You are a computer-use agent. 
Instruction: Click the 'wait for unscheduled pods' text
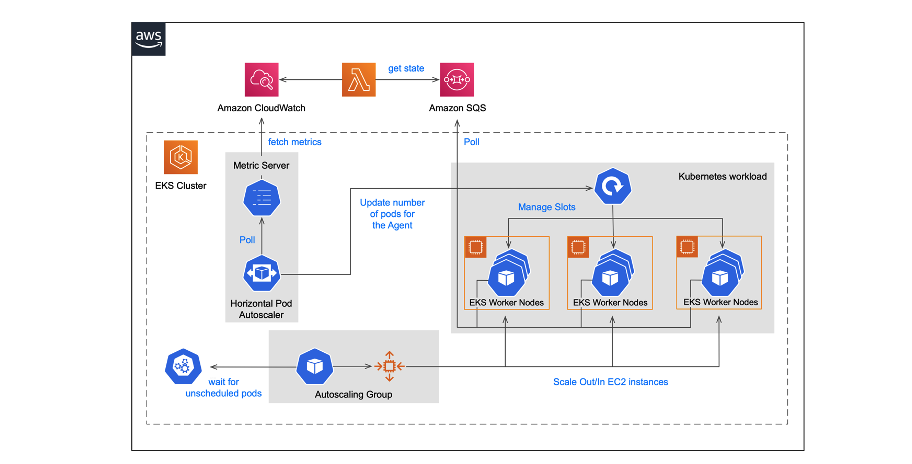[223, 388]
